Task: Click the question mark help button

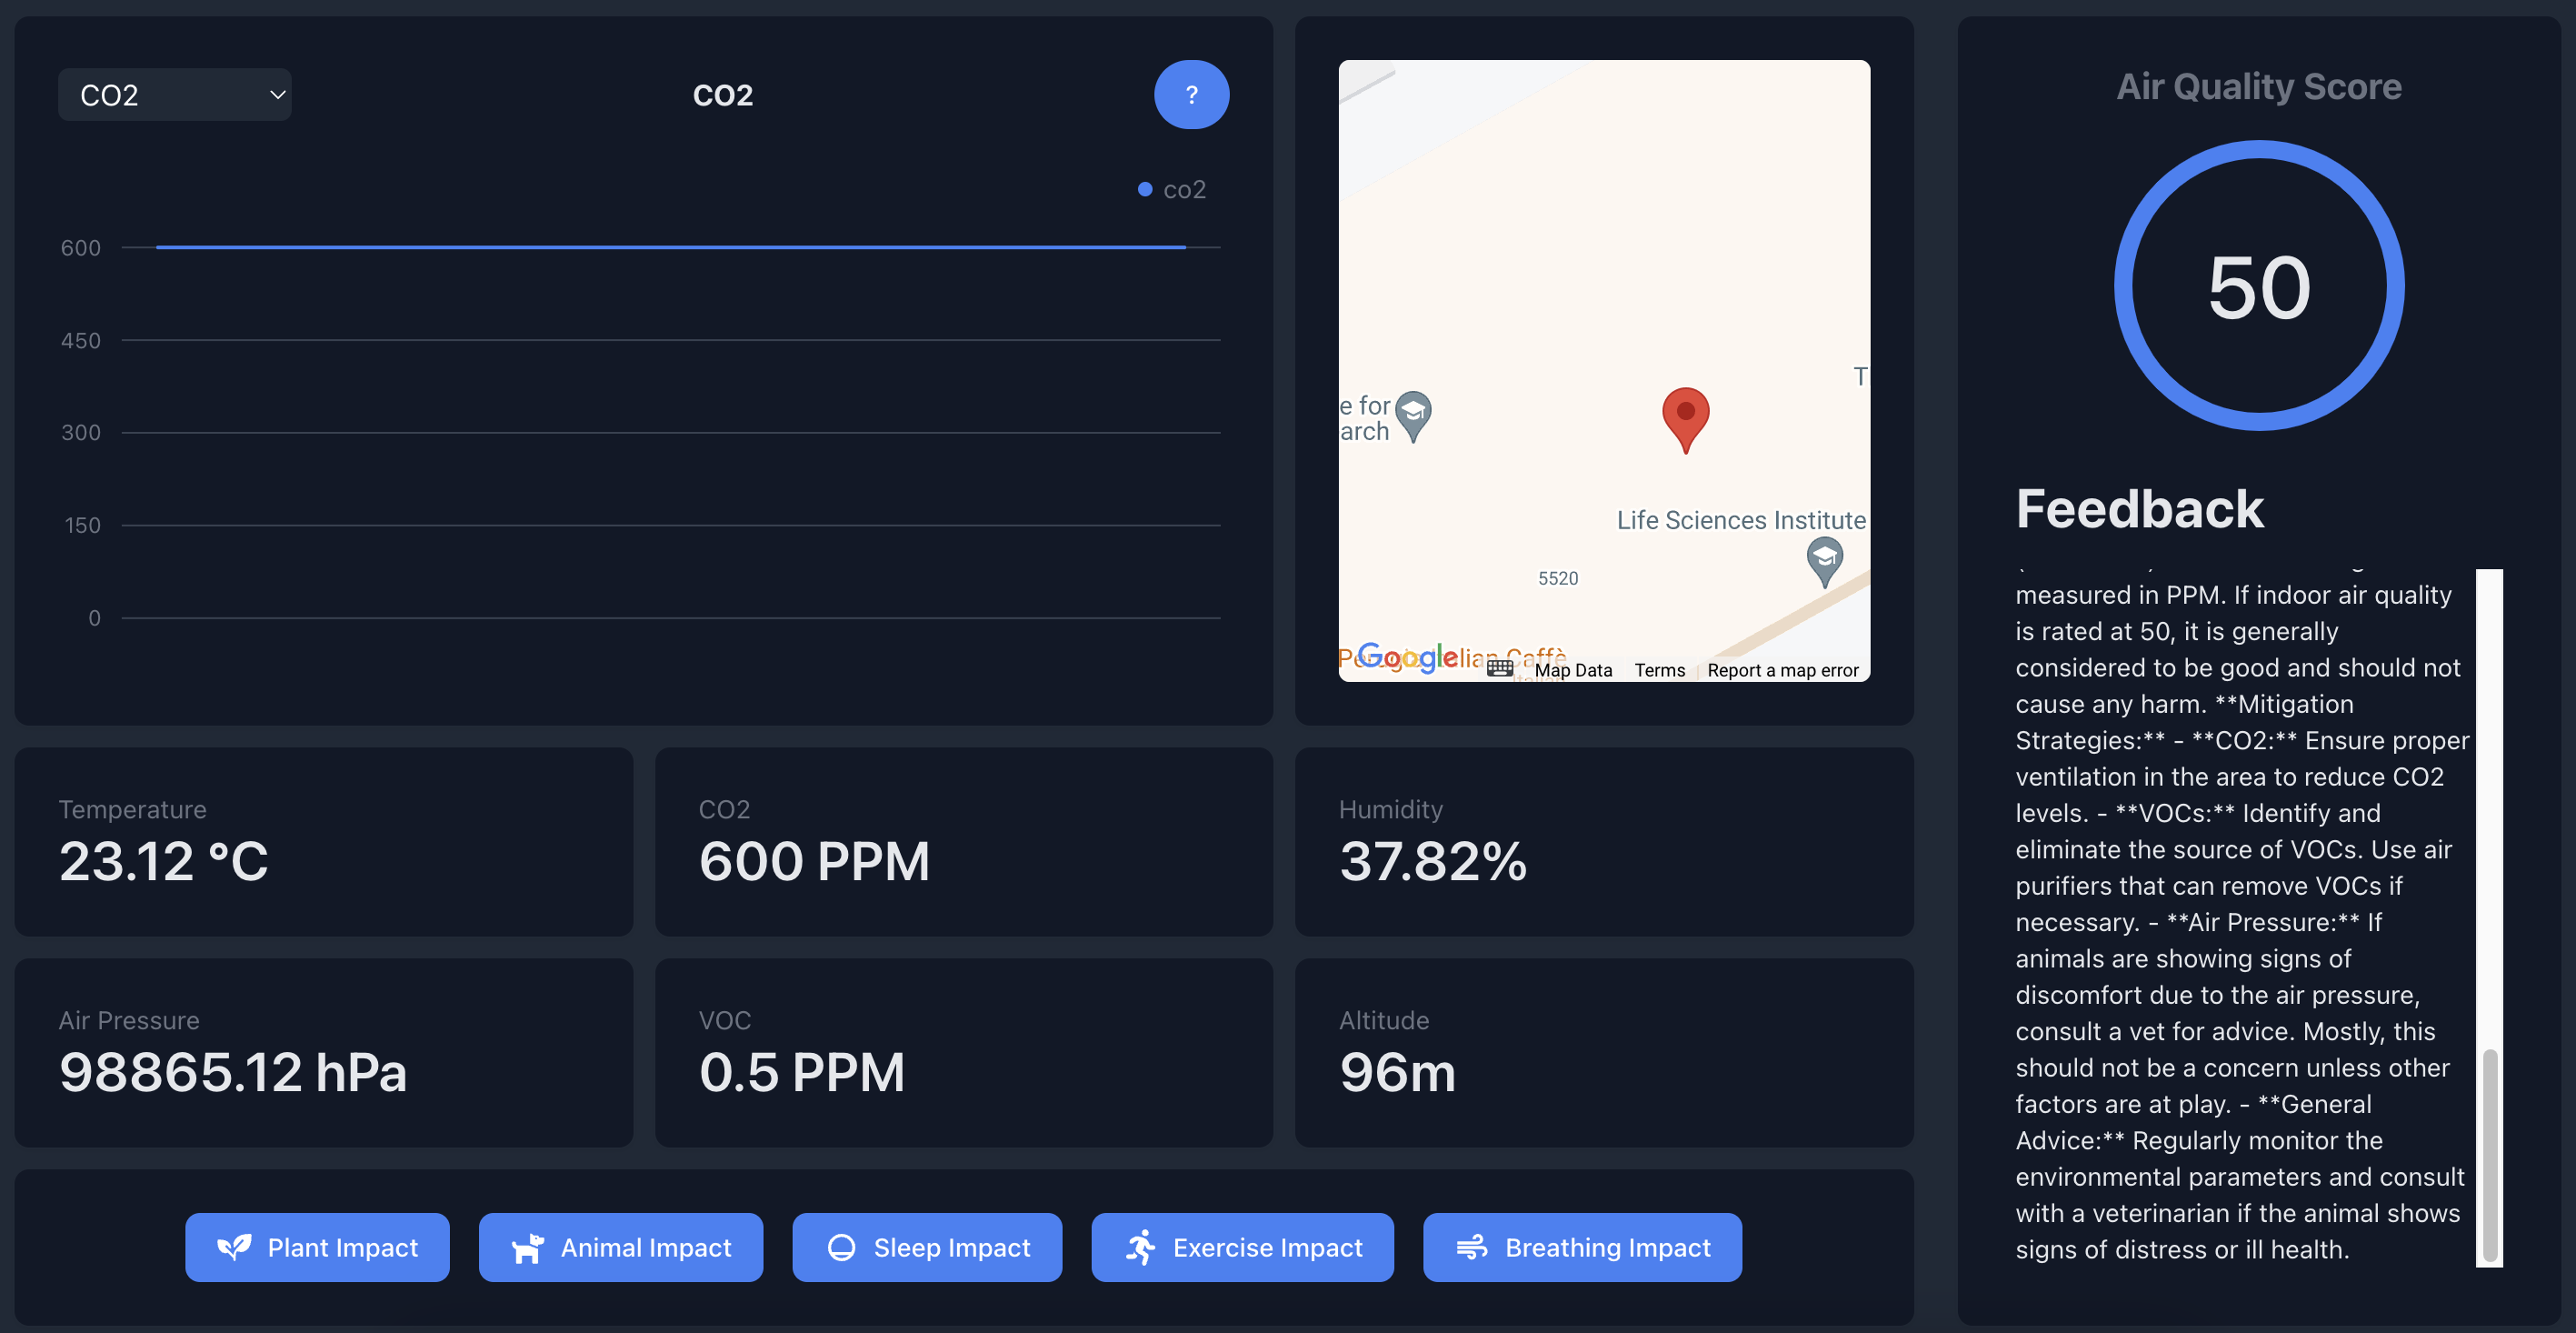Action: point(1190,95)
